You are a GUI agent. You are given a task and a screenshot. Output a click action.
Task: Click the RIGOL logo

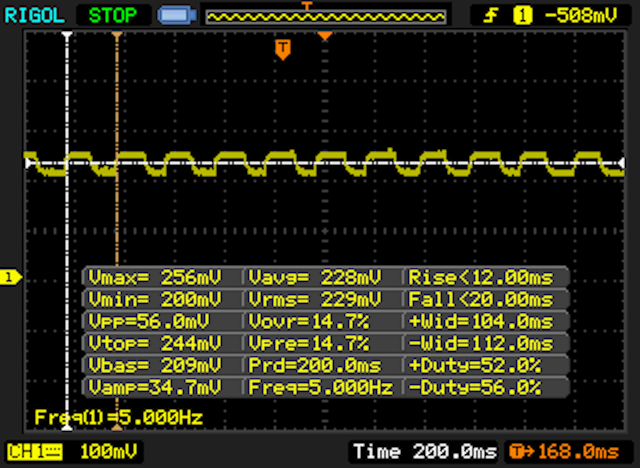(34, 16)
